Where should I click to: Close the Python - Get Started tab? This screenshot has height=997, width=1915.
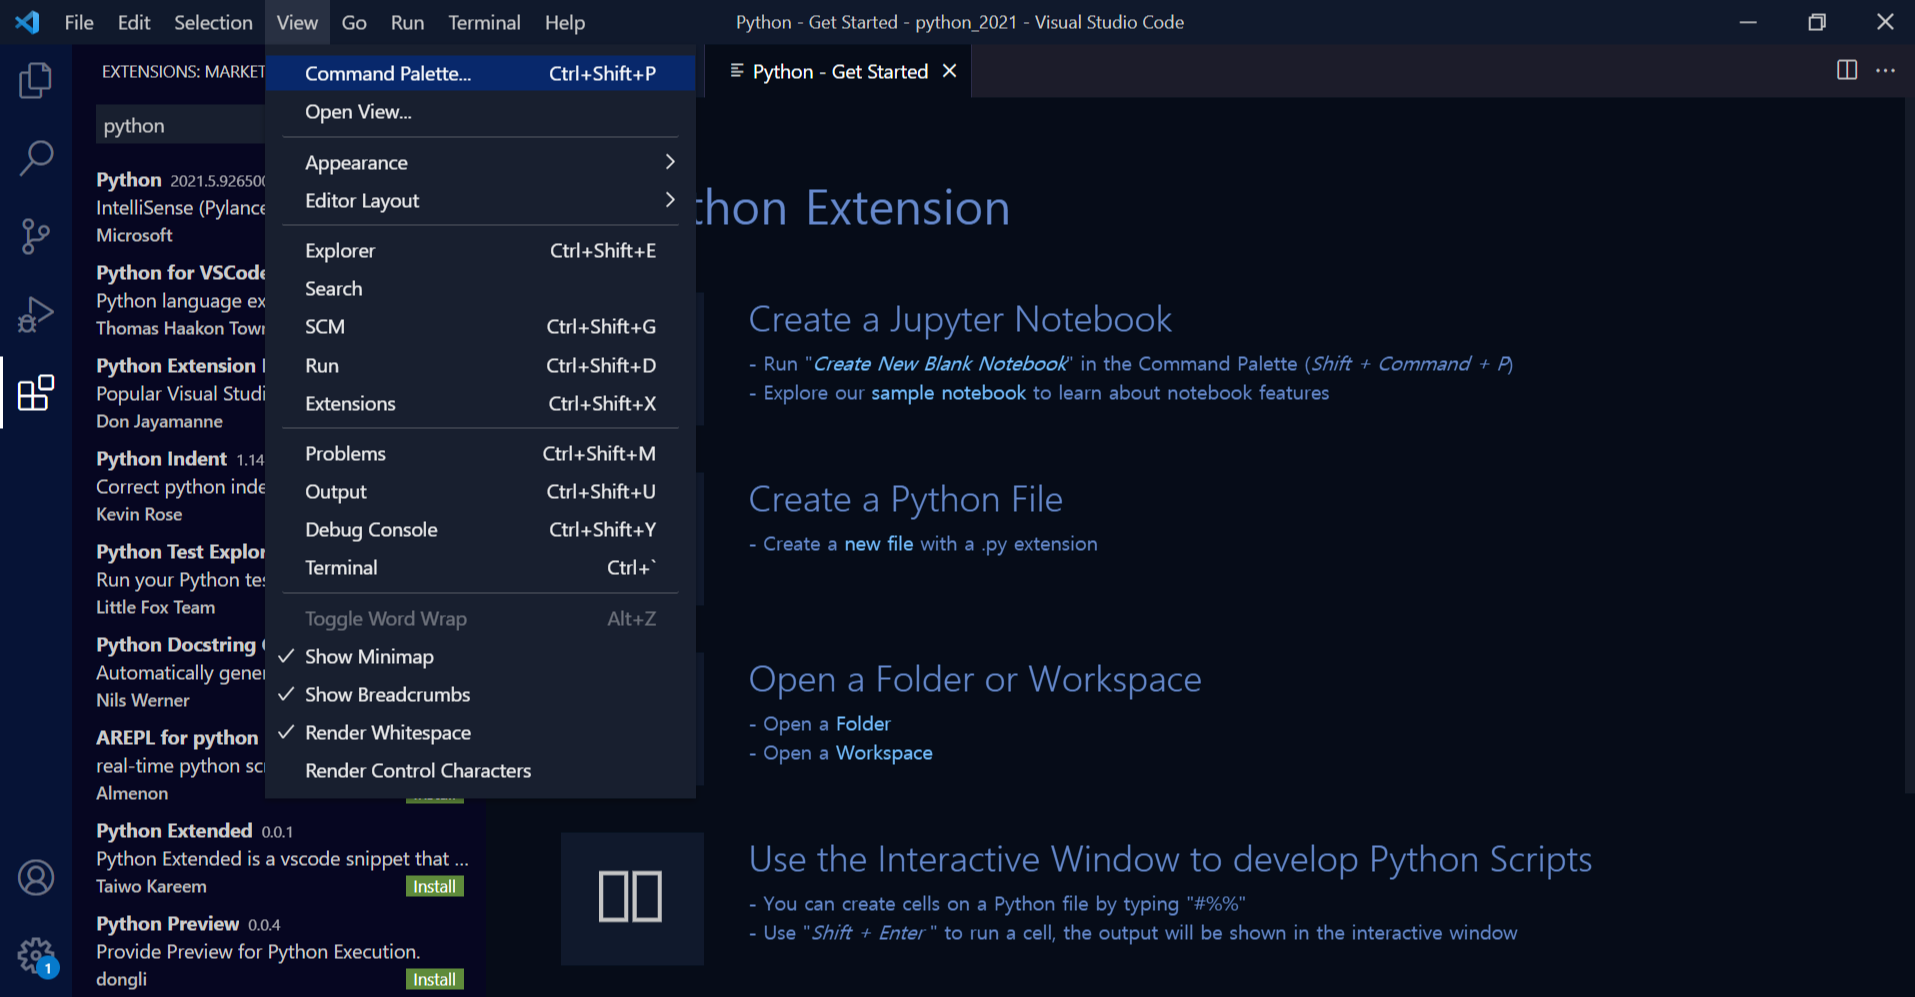pyautogui.click(x=950, y=71)
